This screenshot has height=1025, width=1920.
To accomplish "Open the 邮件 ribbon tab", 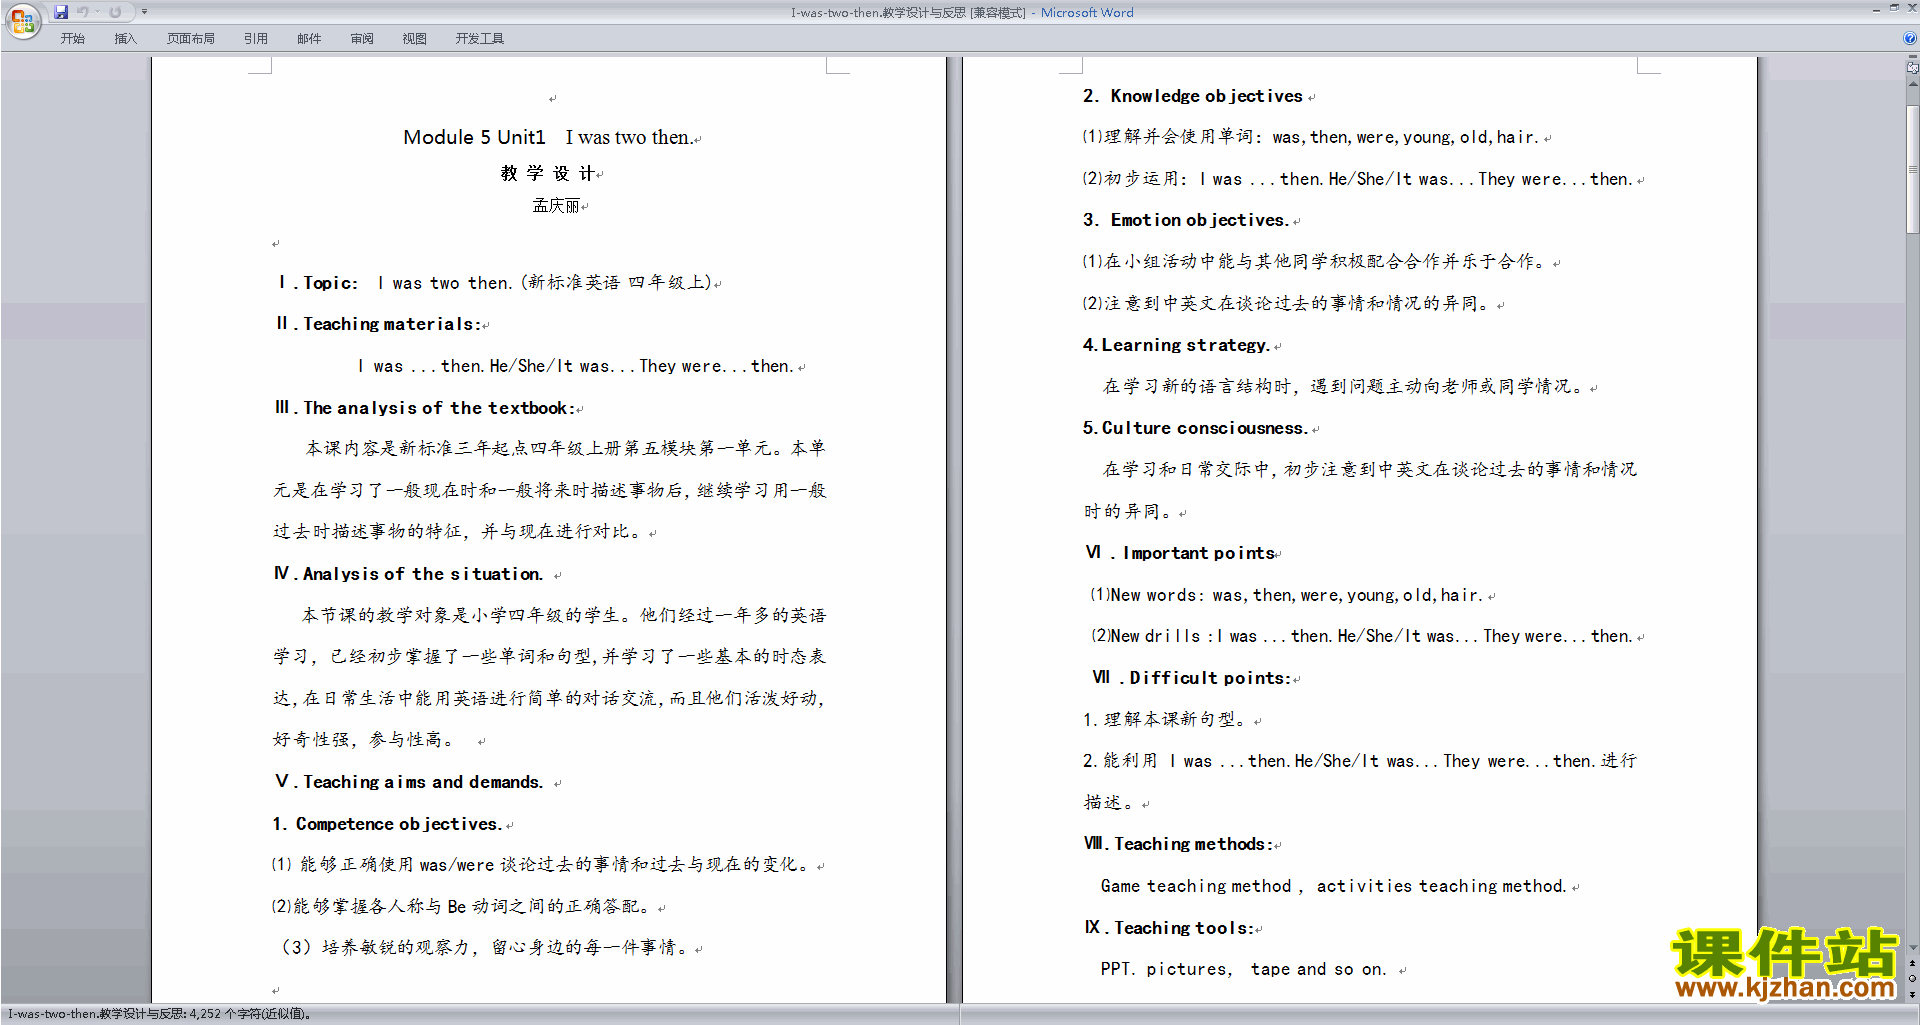I will [309, 39].
